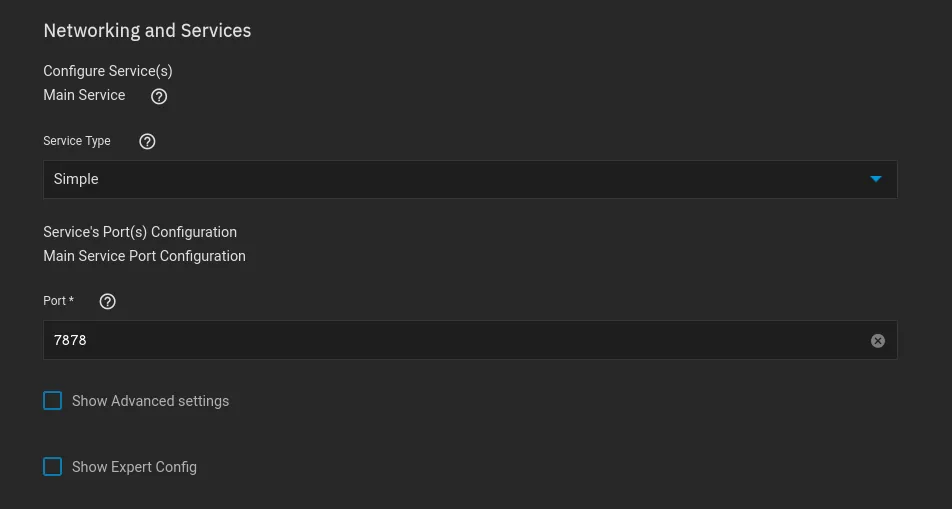
Task: Click the question mark icon beside Port
Action: coord(108,301)
